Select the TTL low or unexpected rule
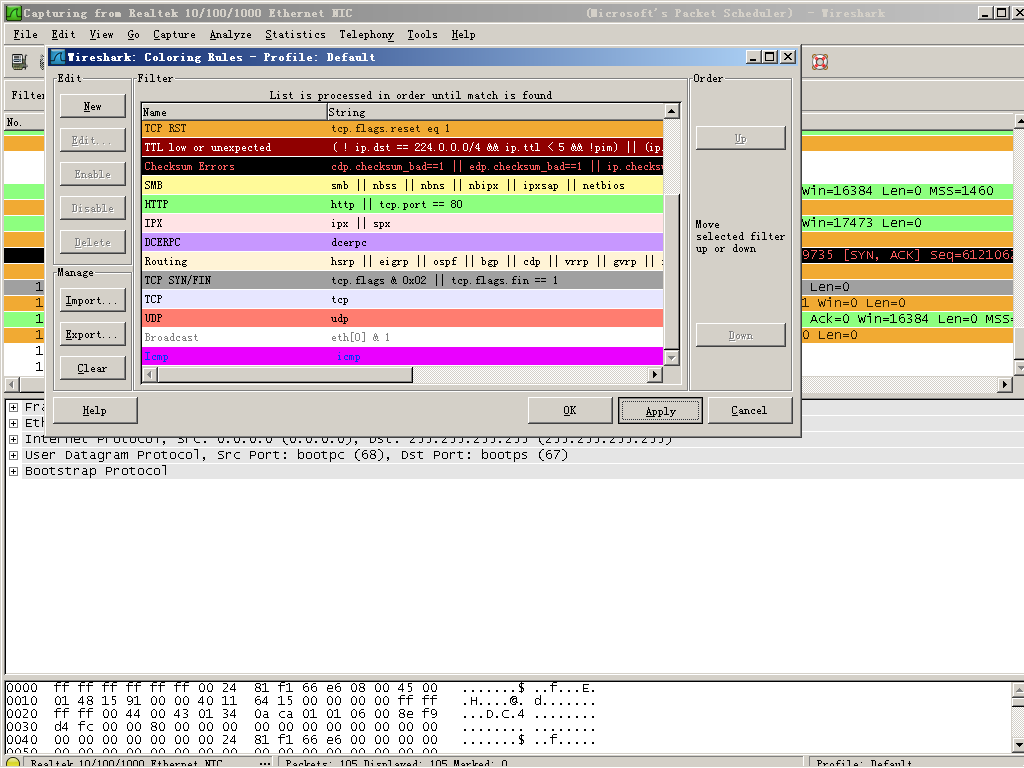 point(402,148)
